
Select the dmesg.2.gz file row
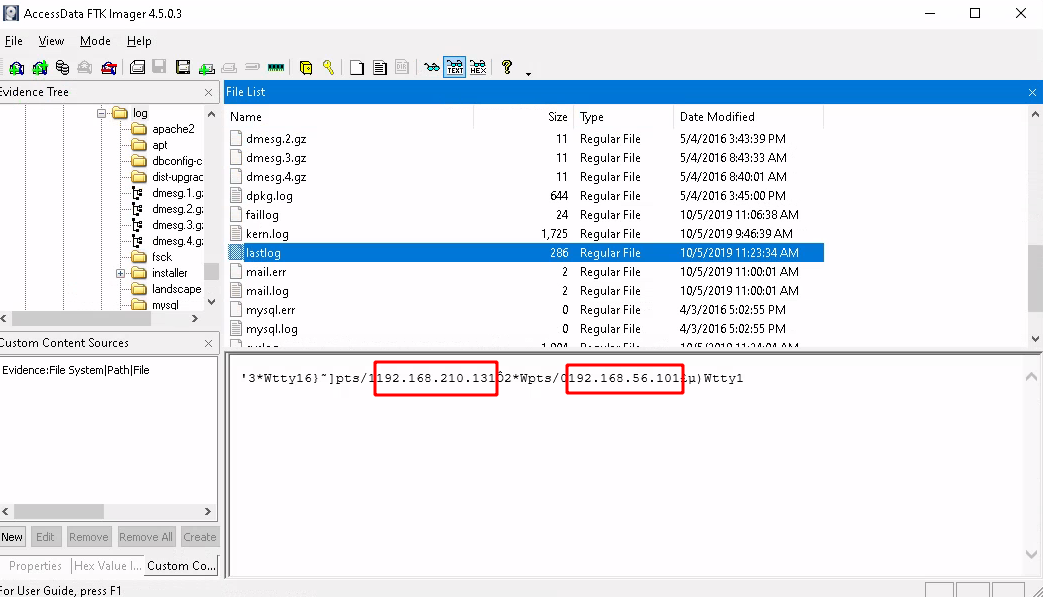(x=525, y=139)
